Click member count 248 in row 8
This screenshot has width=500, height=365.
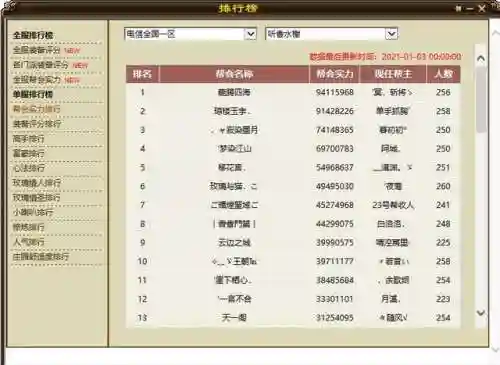pos(443,224)
